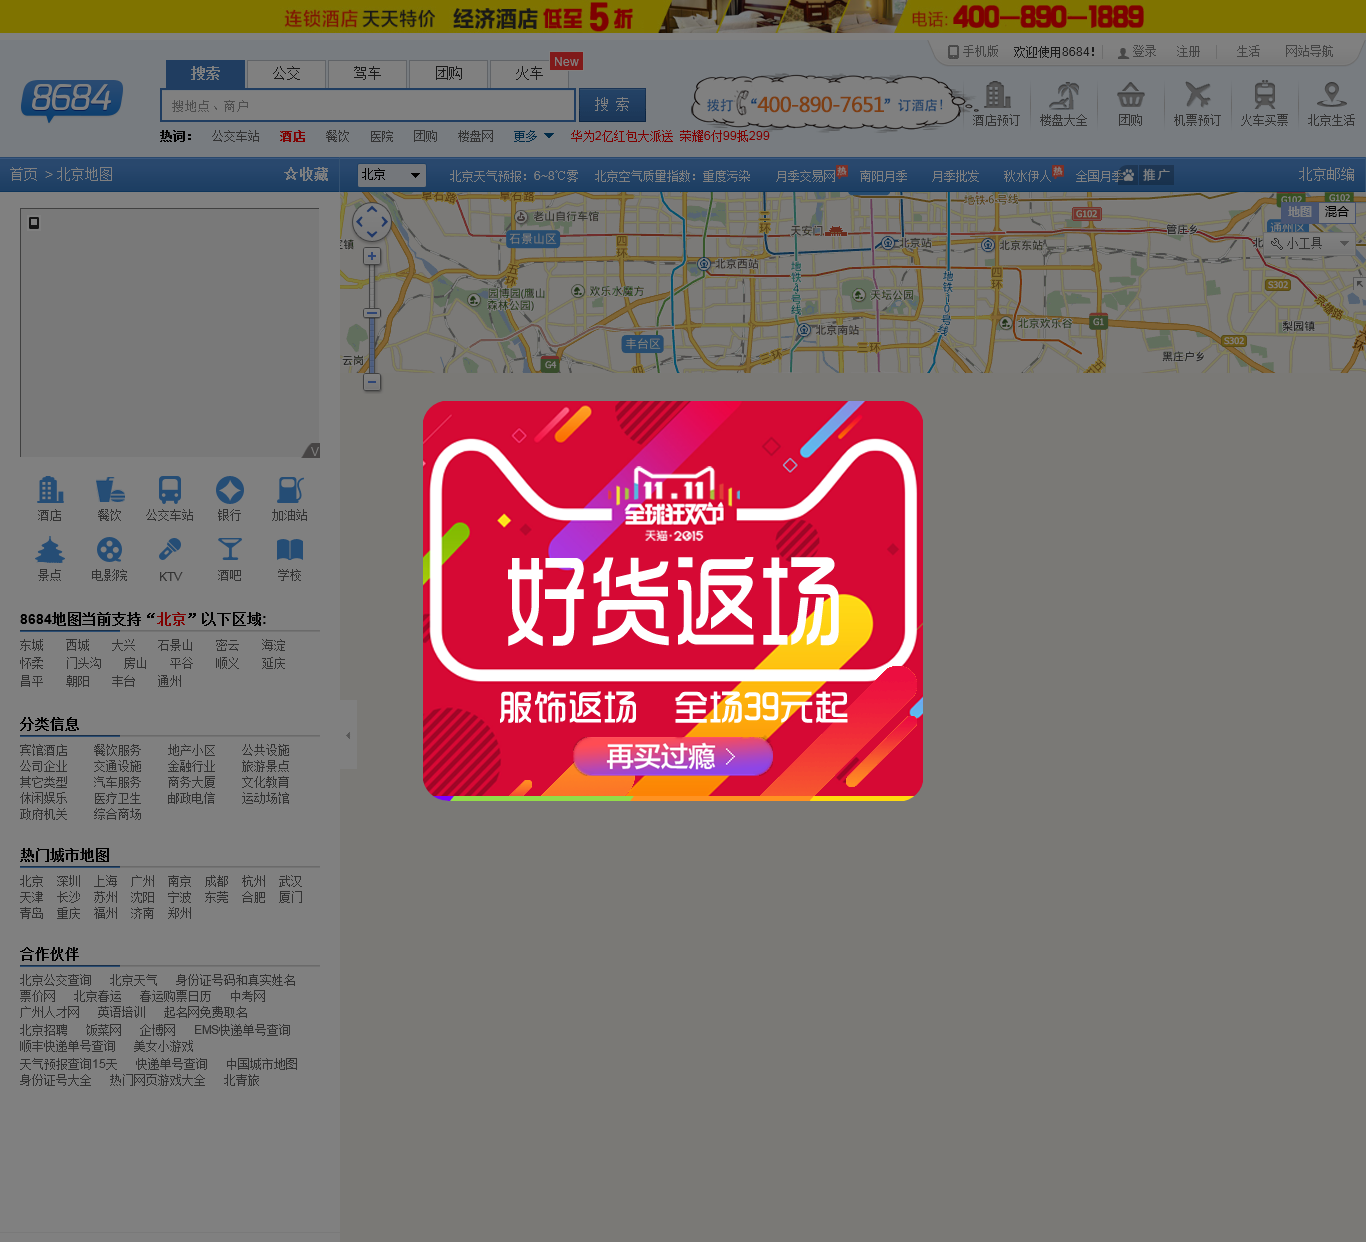
Task: Switch to the 公交 bus tab
Action: coord(287,73)
